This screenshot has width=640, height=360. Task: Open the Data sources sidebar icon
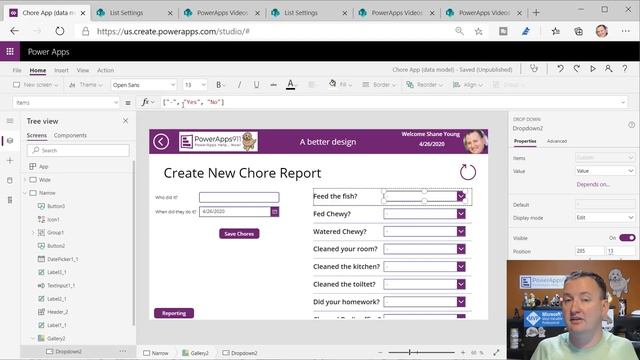(x=10, y=180)
